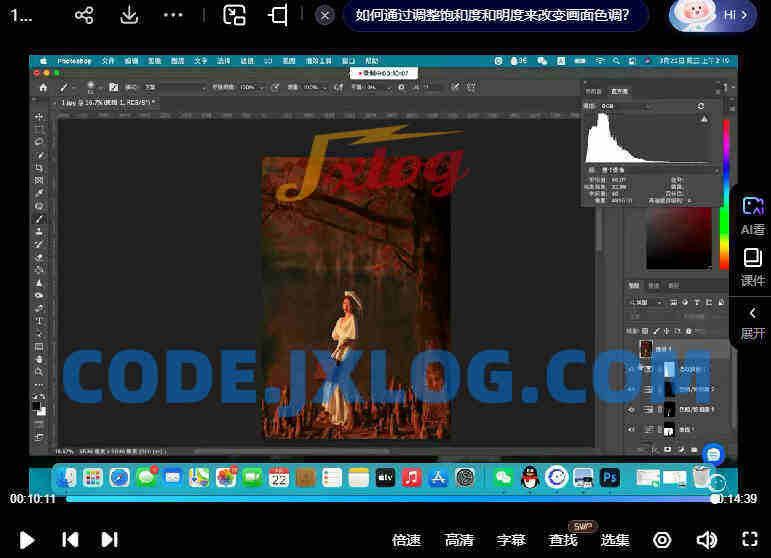Click the download icon

pyautogui.click(x=129, y=15)
